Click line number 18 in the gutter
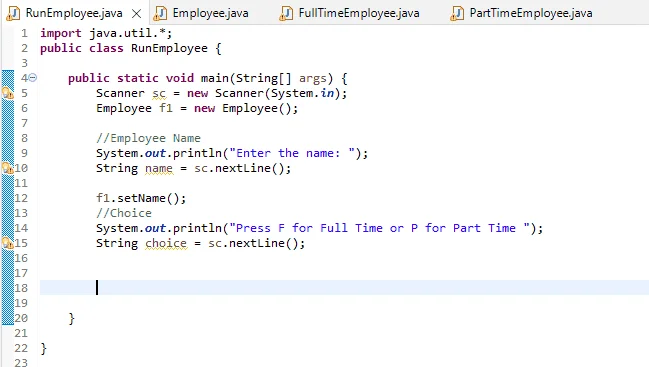Viewport: 649px width, 367px height. pos(21,288)
